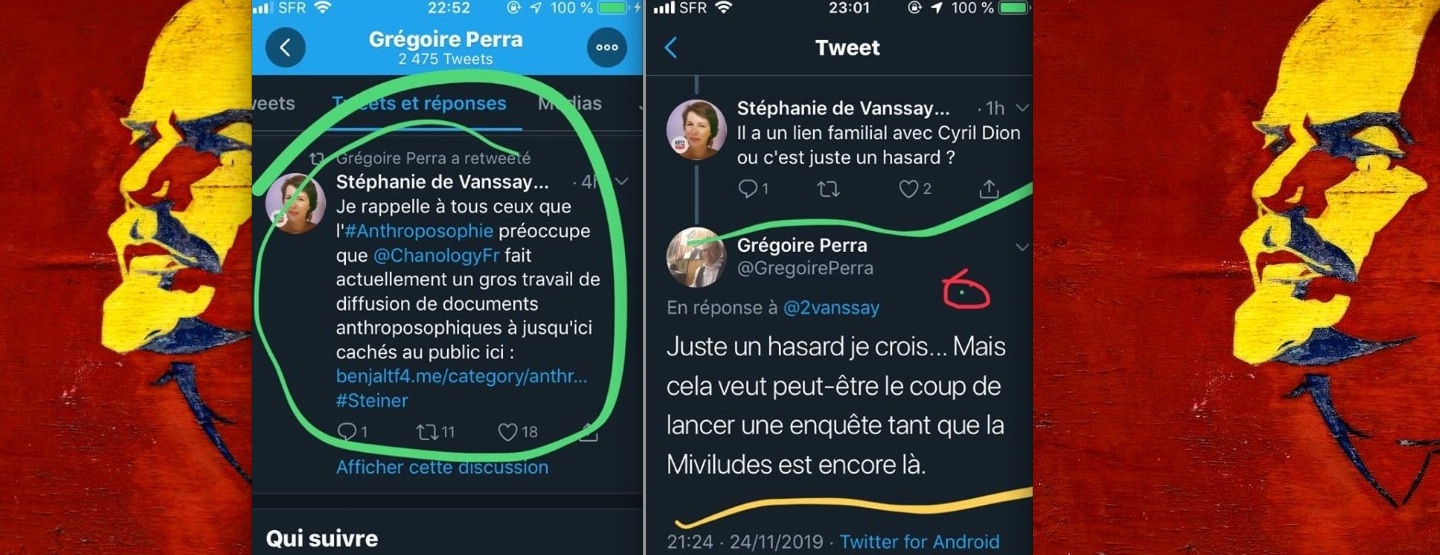Expand the menu chevron on the retweeted tweet
Screen dimensions: 1440x555
tap(621, 182)
